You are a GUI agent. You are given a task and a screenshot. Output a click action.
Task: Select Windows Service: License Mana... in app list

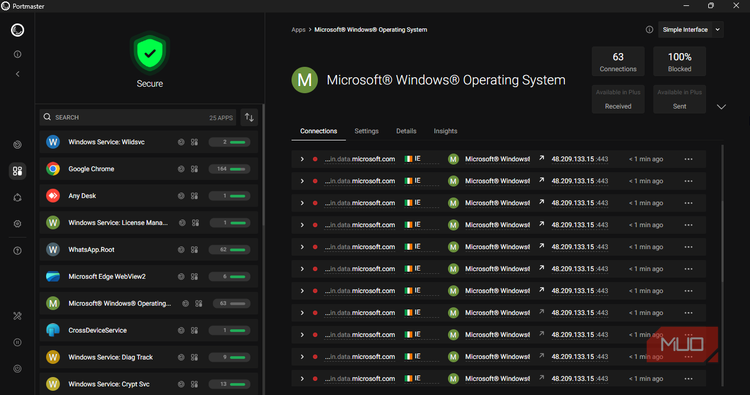pyautogui.click(x=149, y=223)
